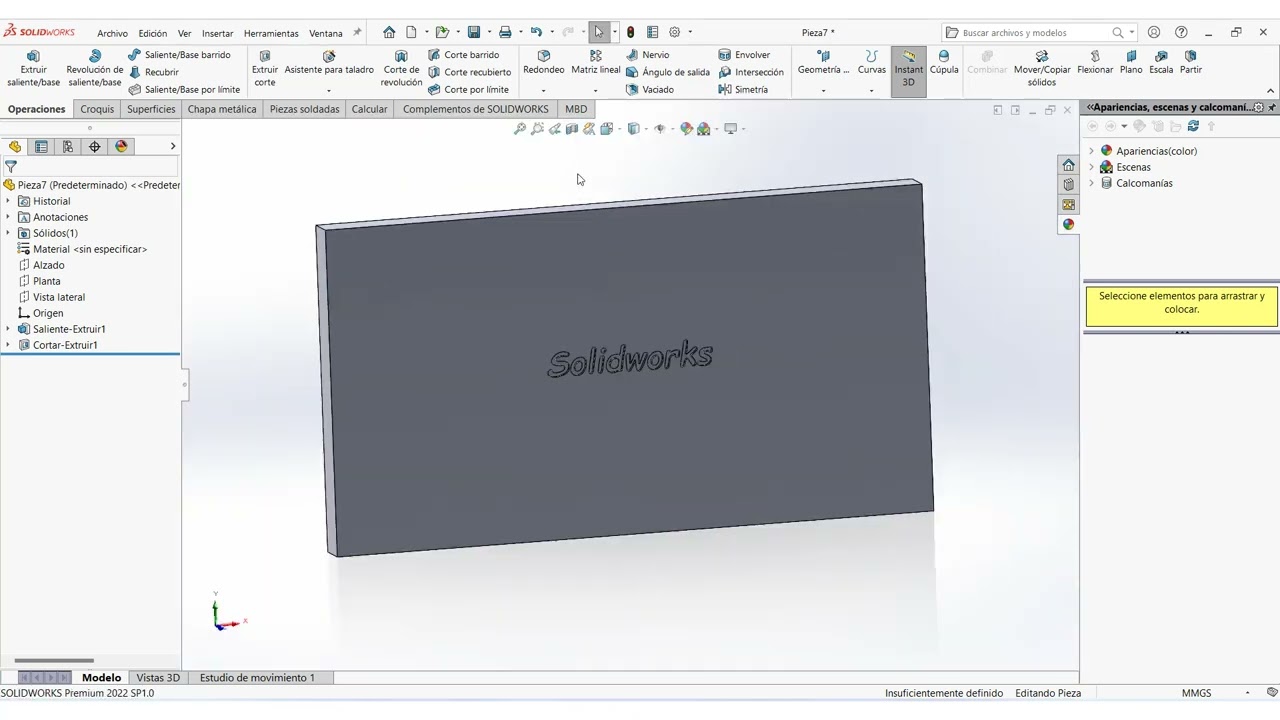1280x720 pixels.
Task: Expand Escenas in task pane
Action: 1091,167
